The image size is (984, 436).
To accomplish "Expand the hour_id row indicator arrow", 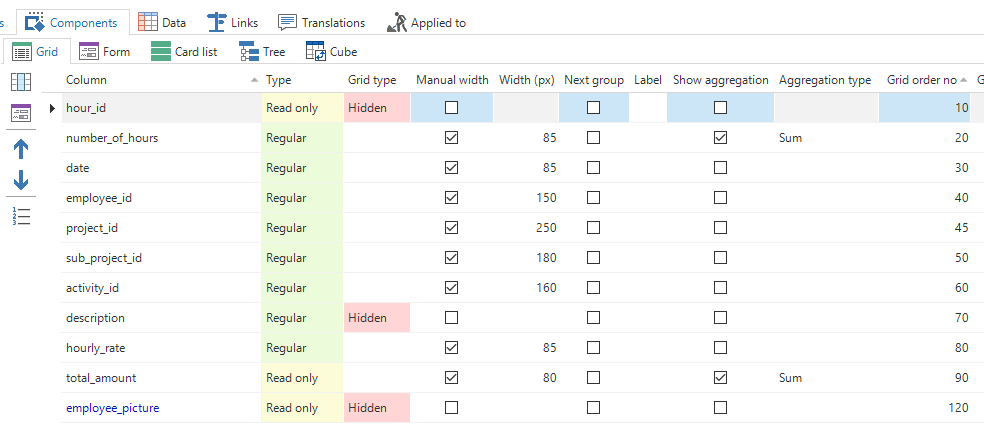I will (52, 108).
